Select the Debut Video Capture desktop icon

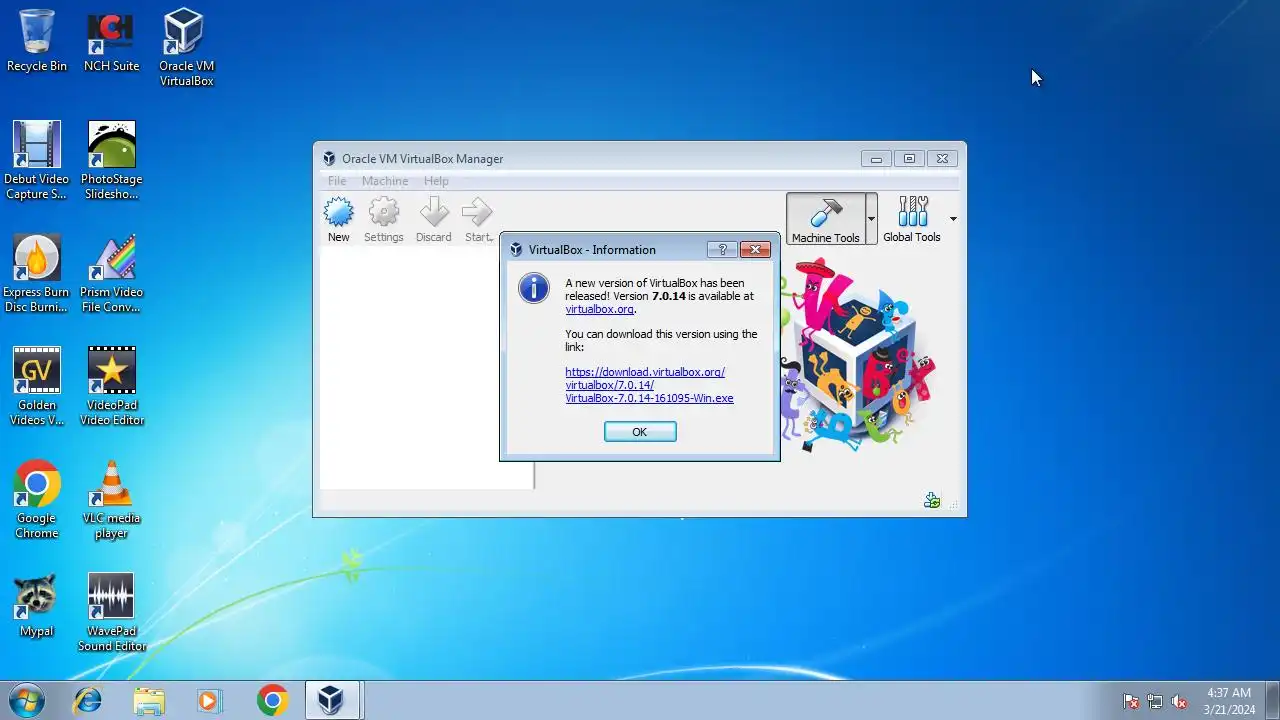(37, 161)
